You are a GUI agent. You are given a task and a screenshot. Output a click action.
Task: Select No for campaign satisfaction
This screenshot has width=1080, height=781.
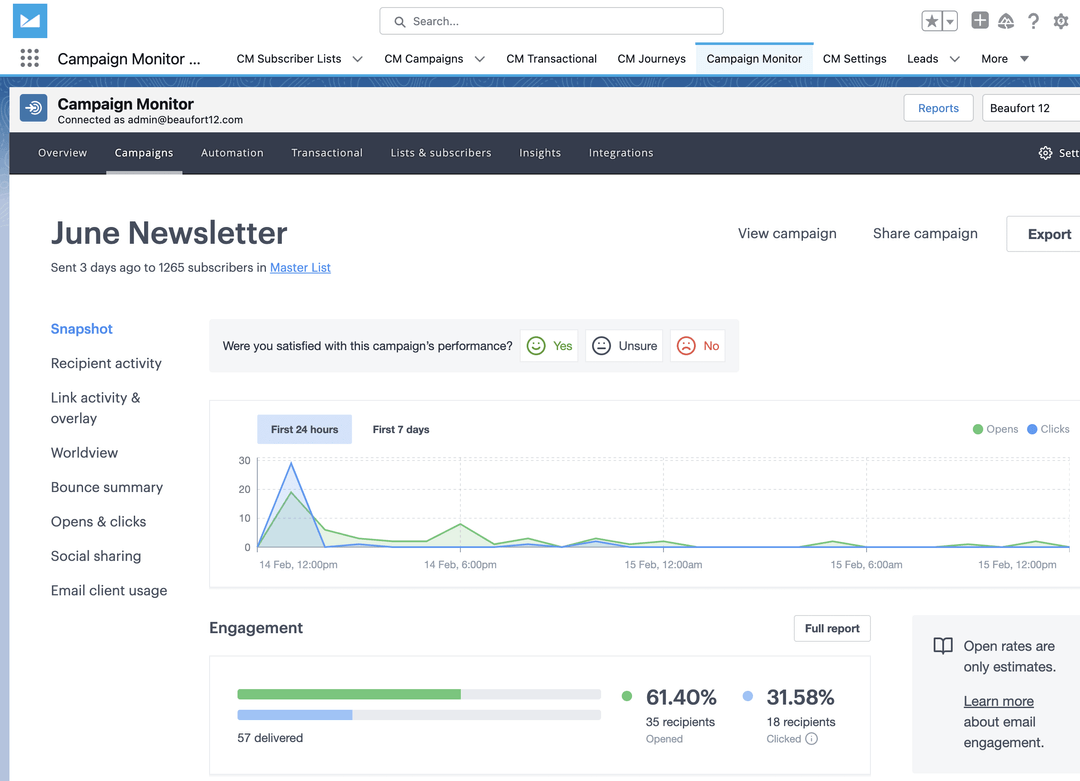point(697,345)
